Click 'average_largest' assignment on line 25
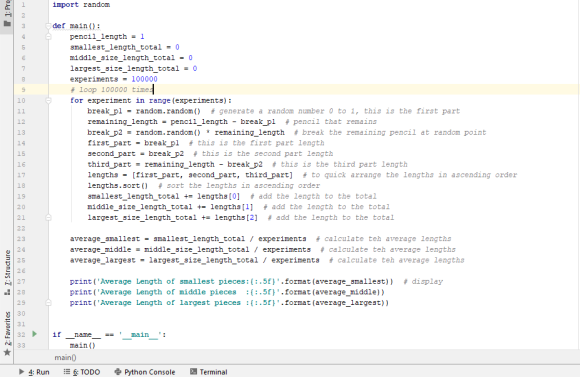The width and height of the screenshot is (580, 377). (x=195, y=260)
